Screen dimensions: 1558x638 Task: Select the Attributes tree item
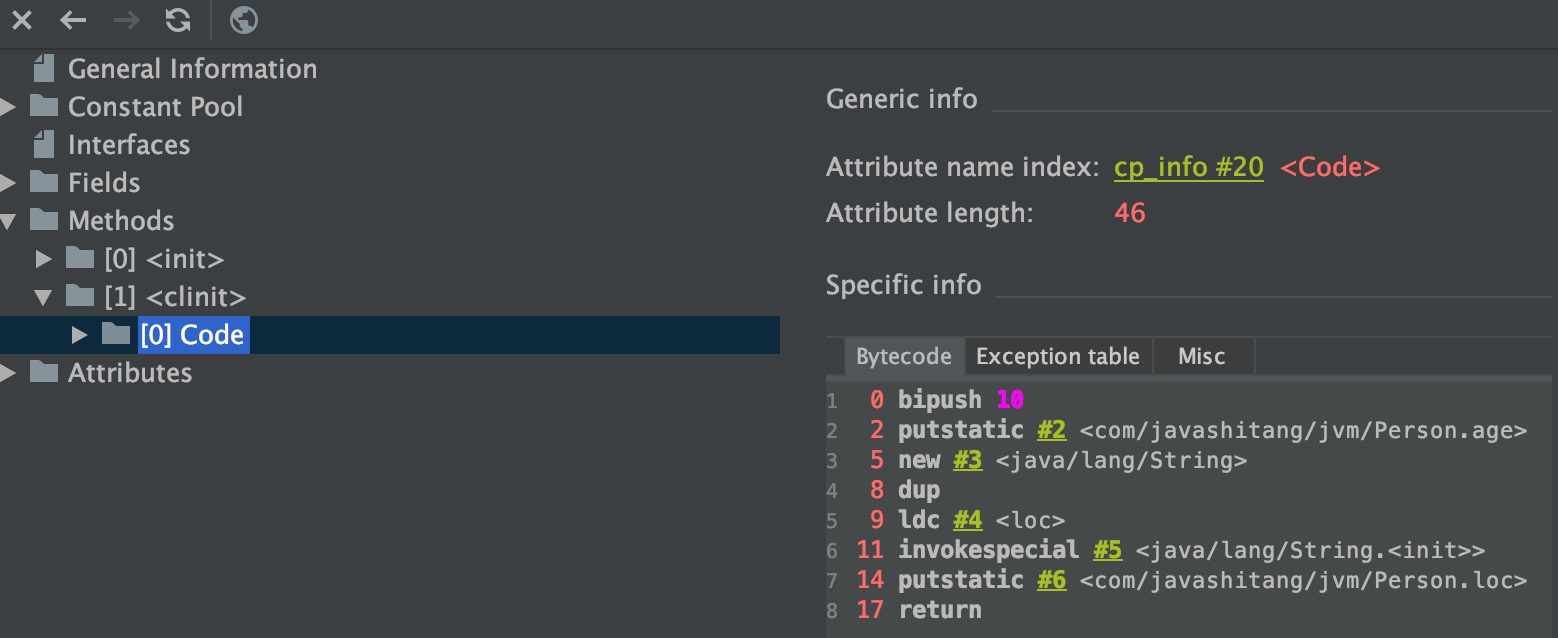[x=129, y=373]
